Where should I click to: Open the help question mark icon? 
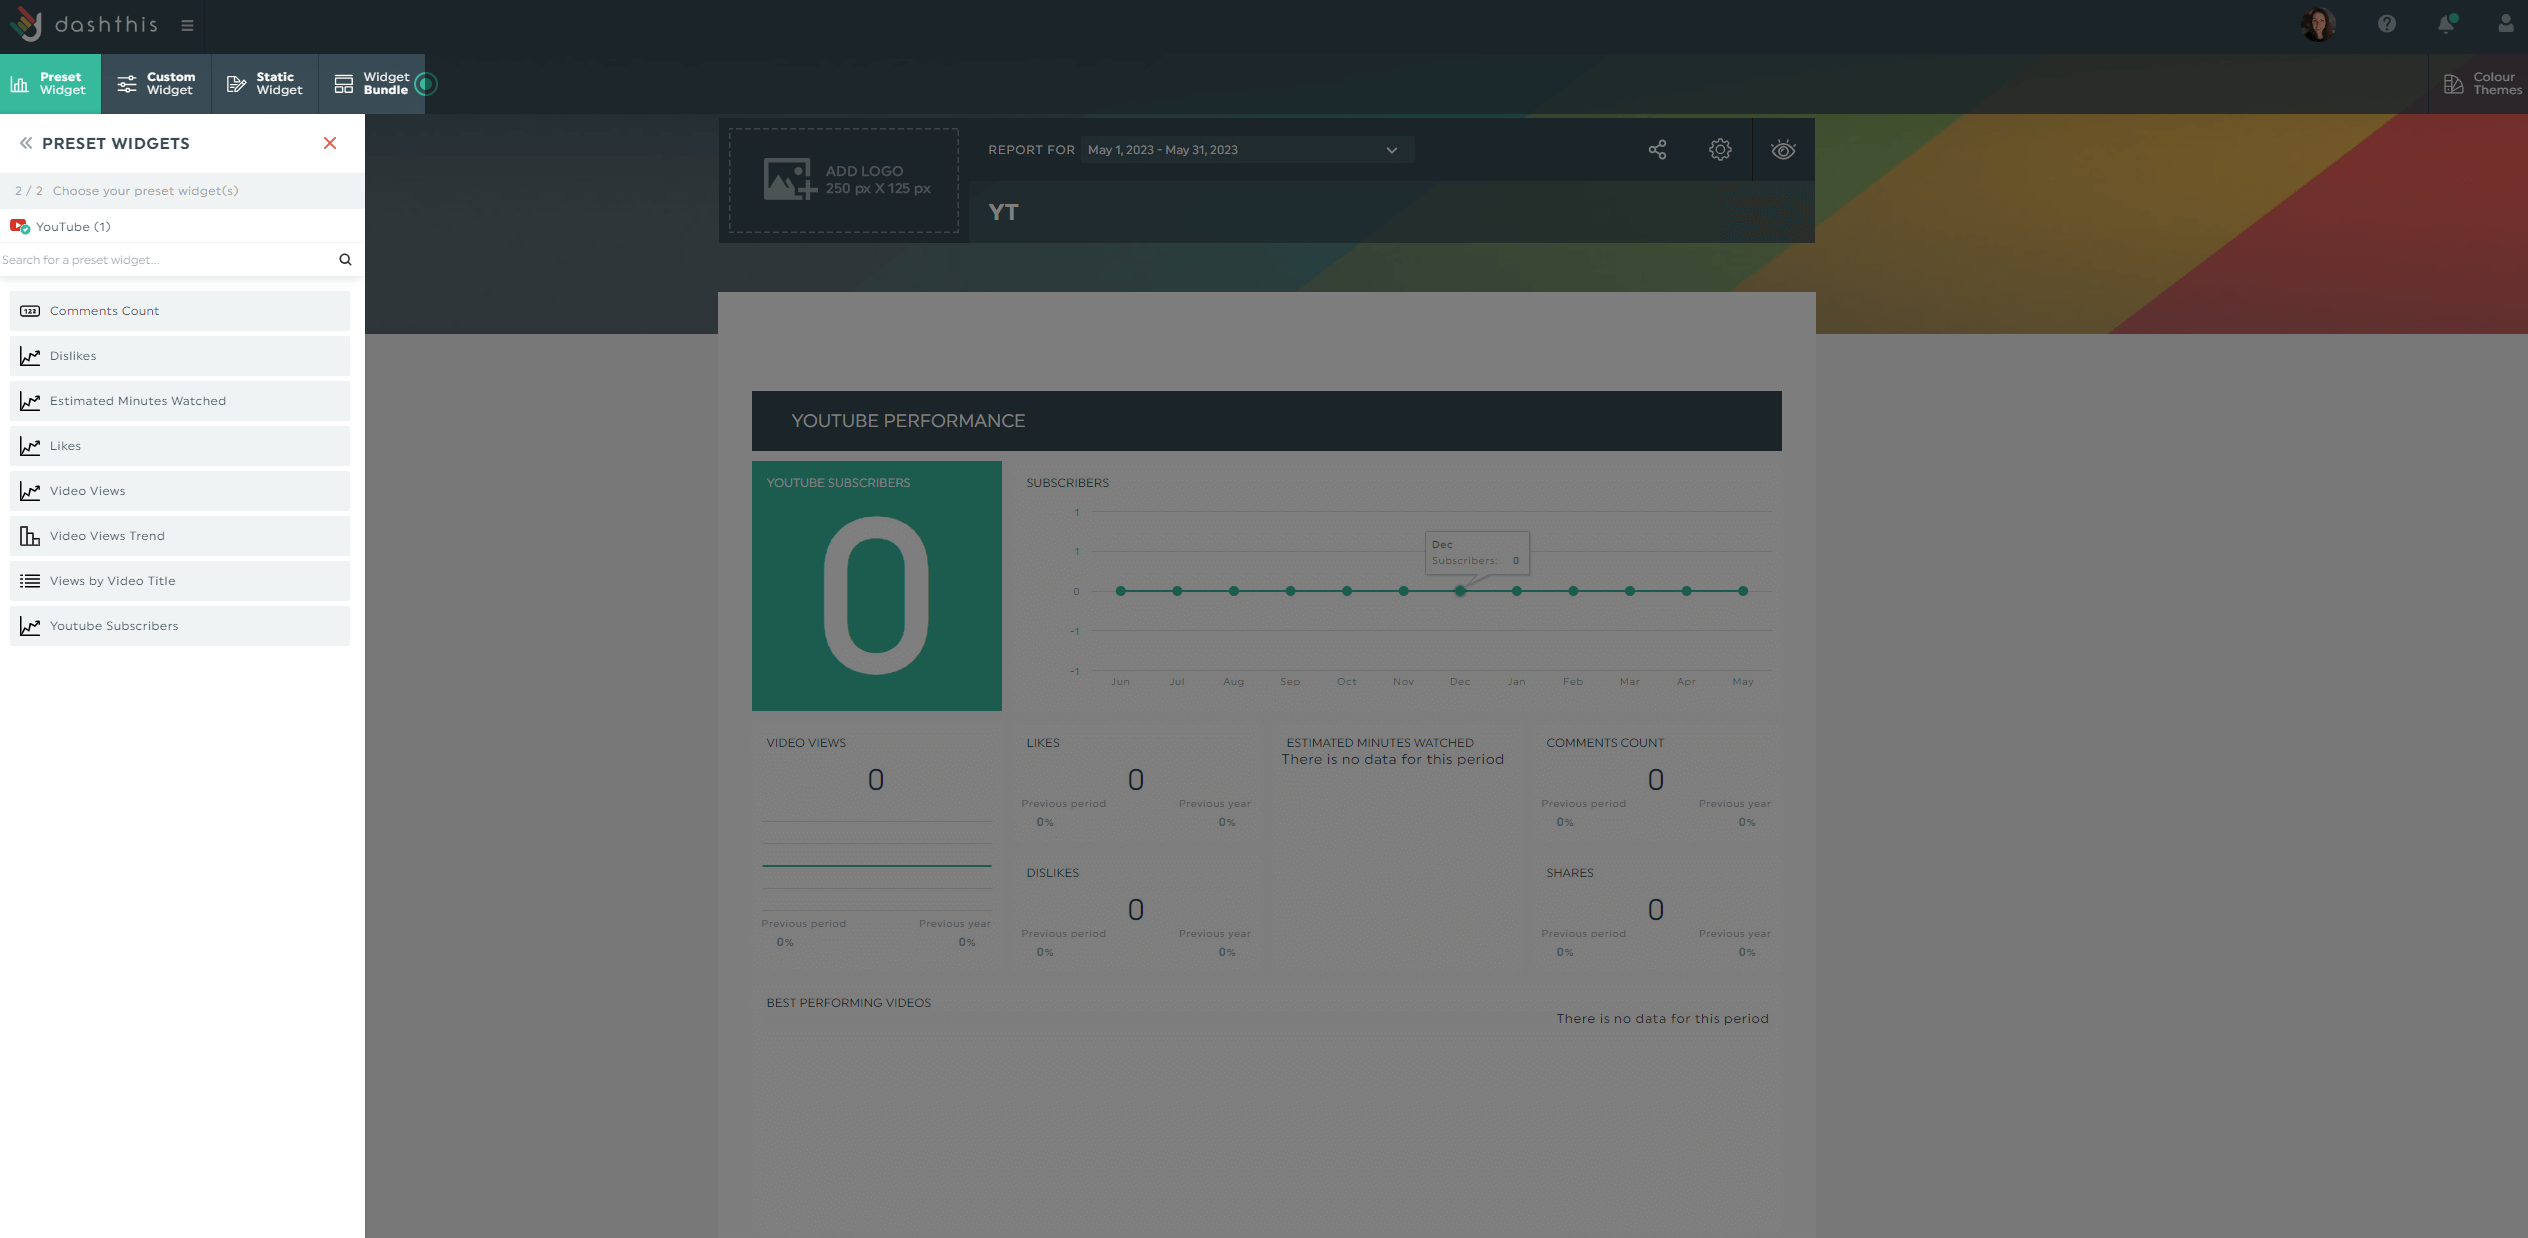[x=2387, y=24]
